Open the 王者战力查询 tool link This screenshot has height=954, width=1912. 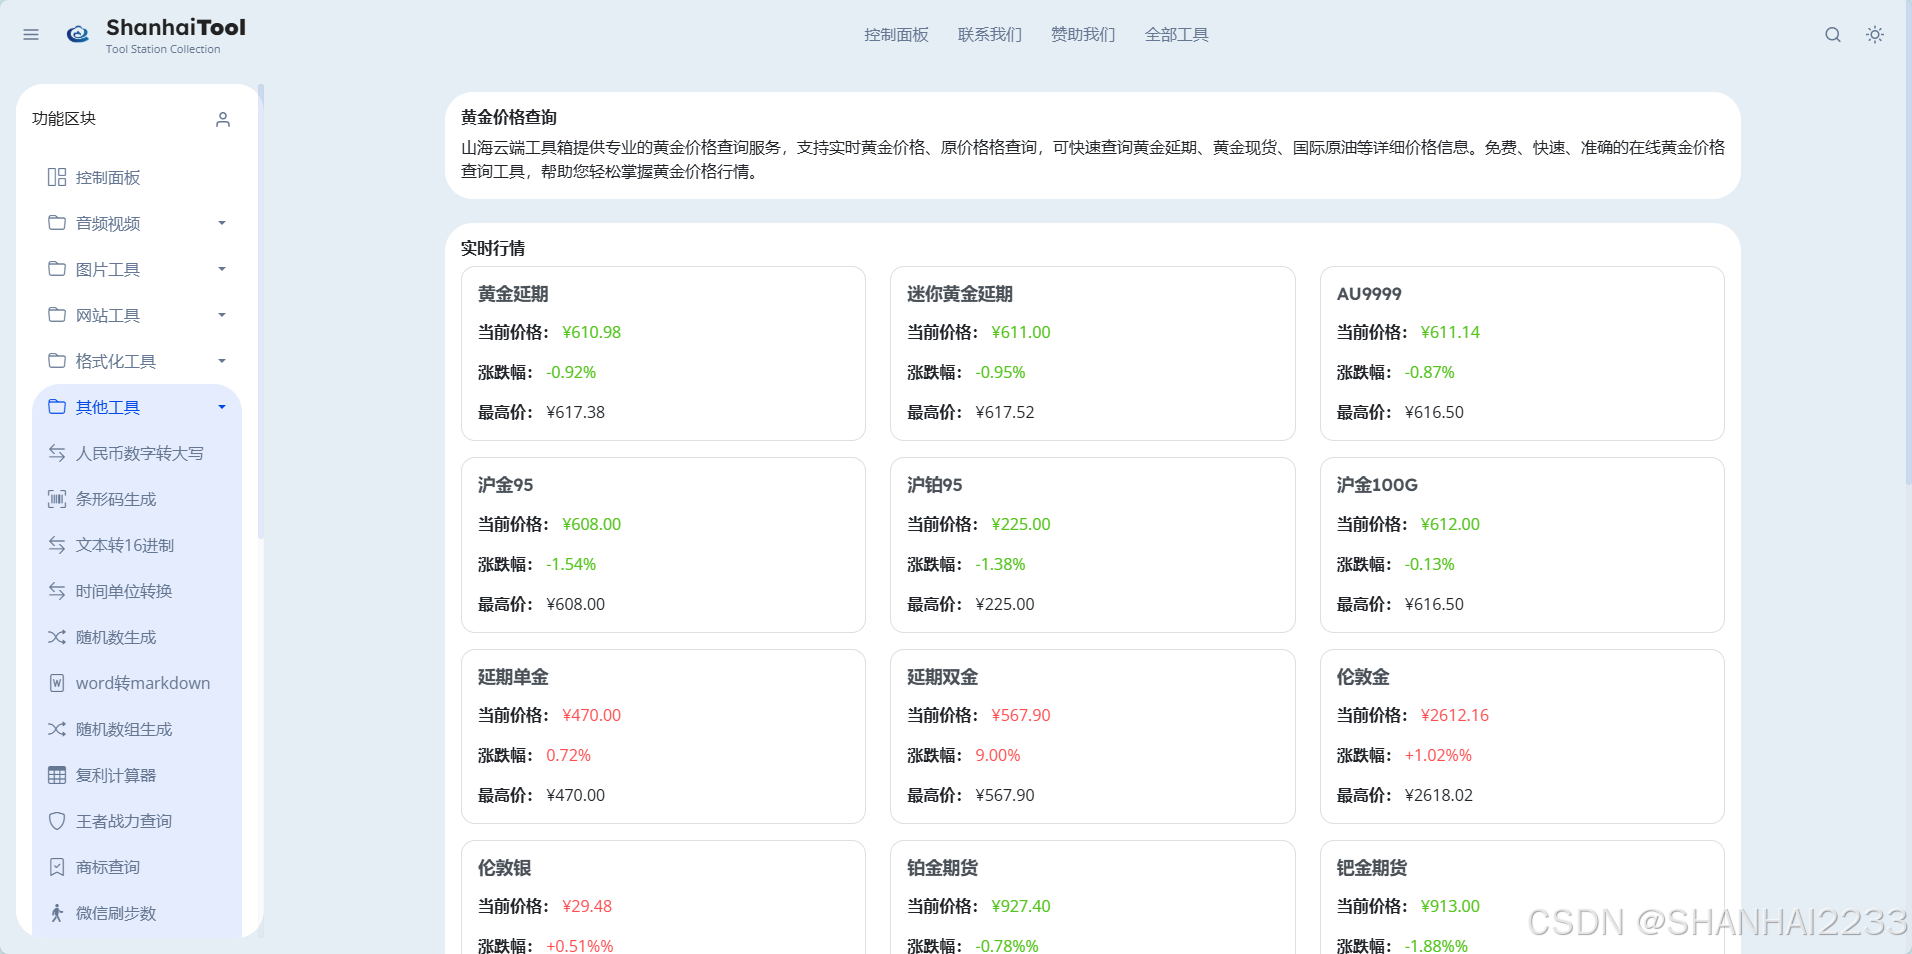point(124,822)
